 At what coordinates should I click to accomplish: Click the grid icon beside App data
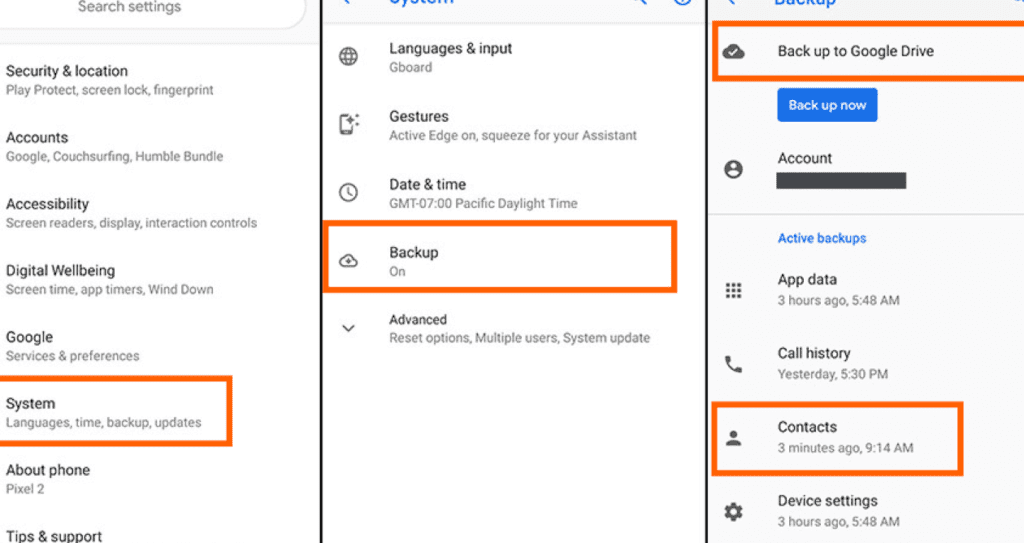coord(733,290)
